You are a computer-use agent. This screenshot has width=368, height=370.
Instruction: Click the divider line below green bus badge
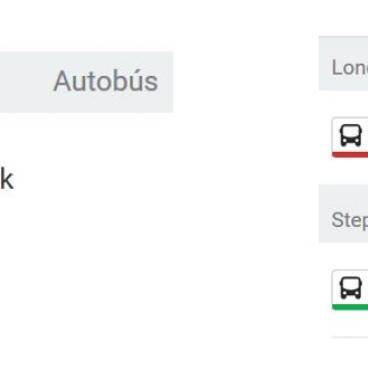[350, 337]
